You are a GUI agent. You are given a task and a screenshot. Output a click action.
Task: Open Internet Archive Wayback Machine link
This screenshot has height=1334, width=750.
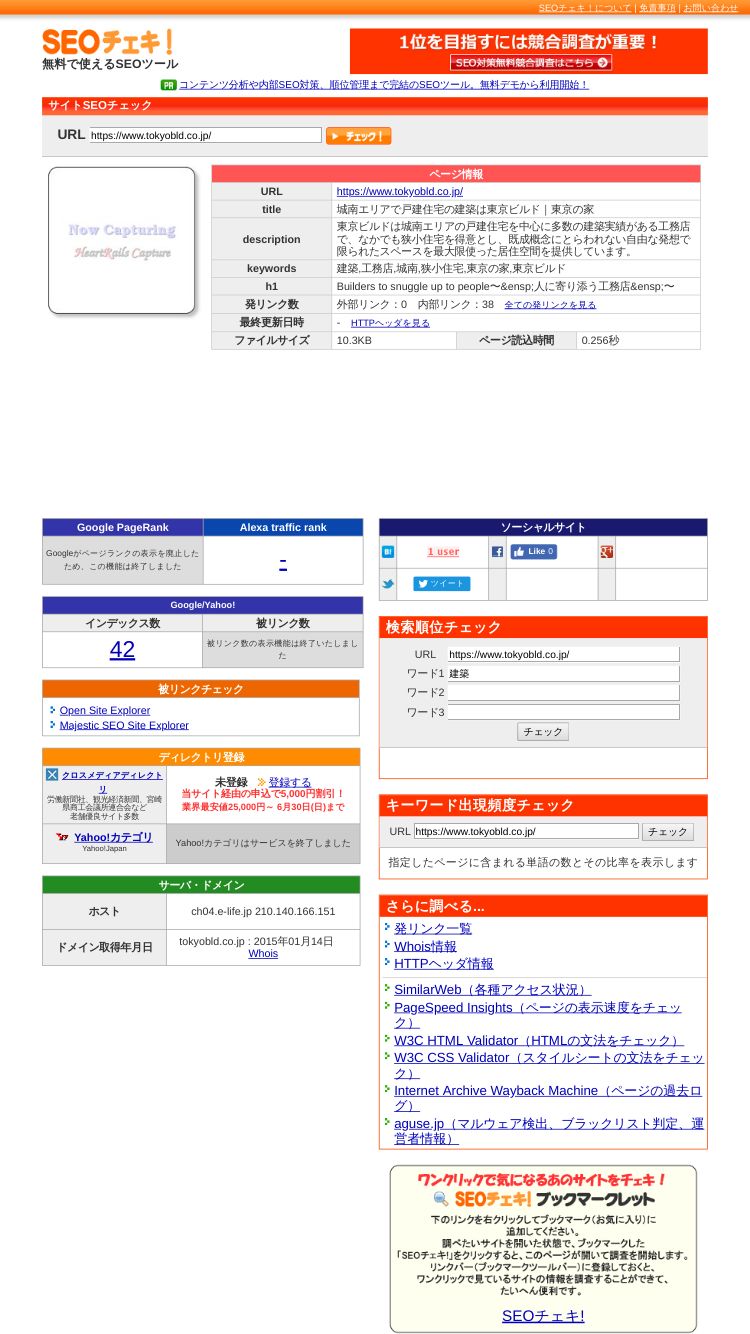(x=548, y=1098)
